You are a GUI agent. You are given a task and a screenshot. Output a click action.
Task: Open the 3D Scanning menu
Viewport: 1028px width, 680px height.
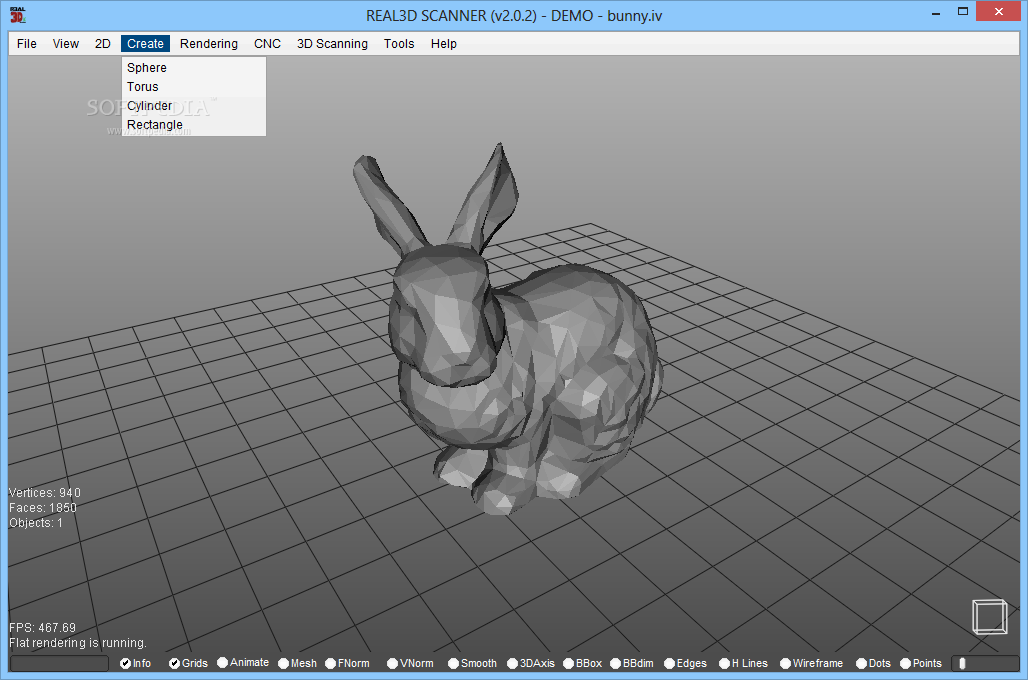coord(332,44)
